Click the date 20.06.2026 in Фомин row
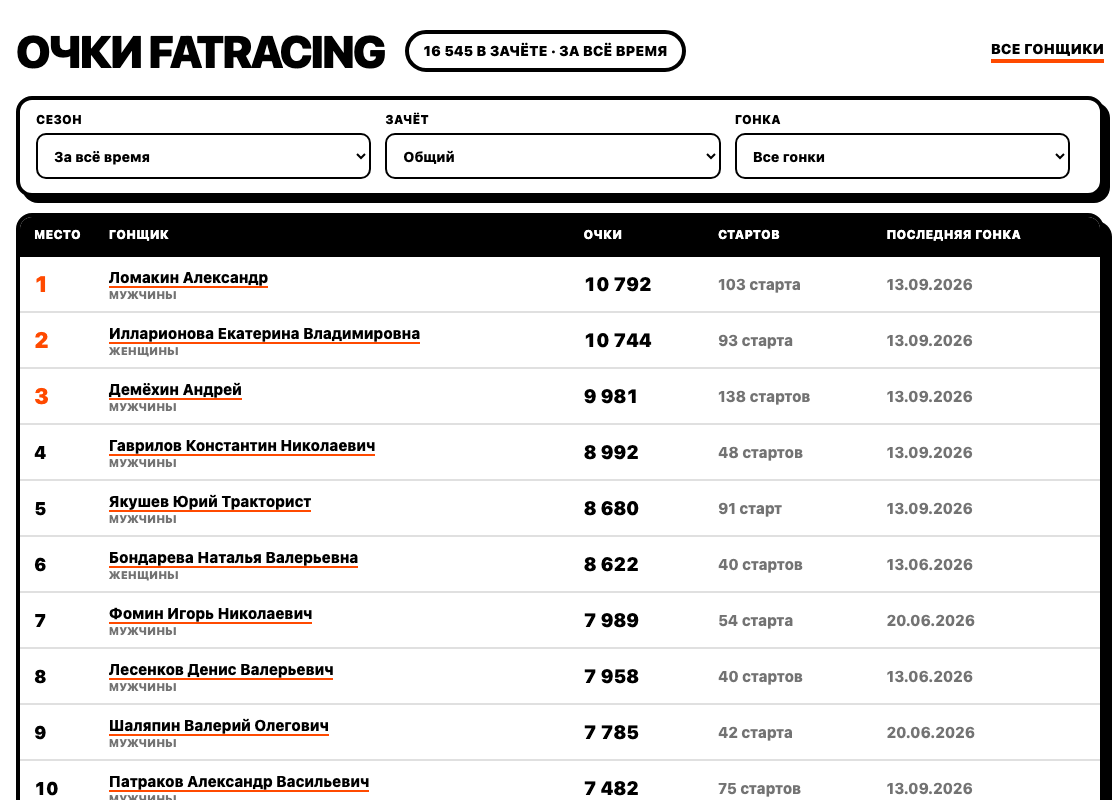Screen dimensions: 1120x800 coord(931,620)
